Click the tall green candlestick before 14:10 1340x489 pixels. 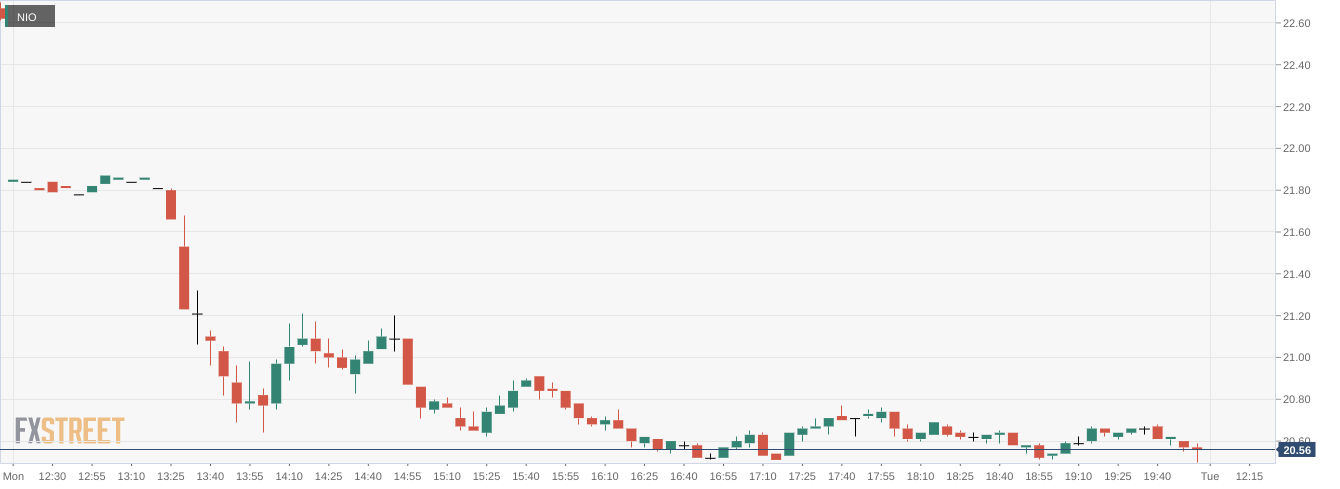click(x=276, y=383)
